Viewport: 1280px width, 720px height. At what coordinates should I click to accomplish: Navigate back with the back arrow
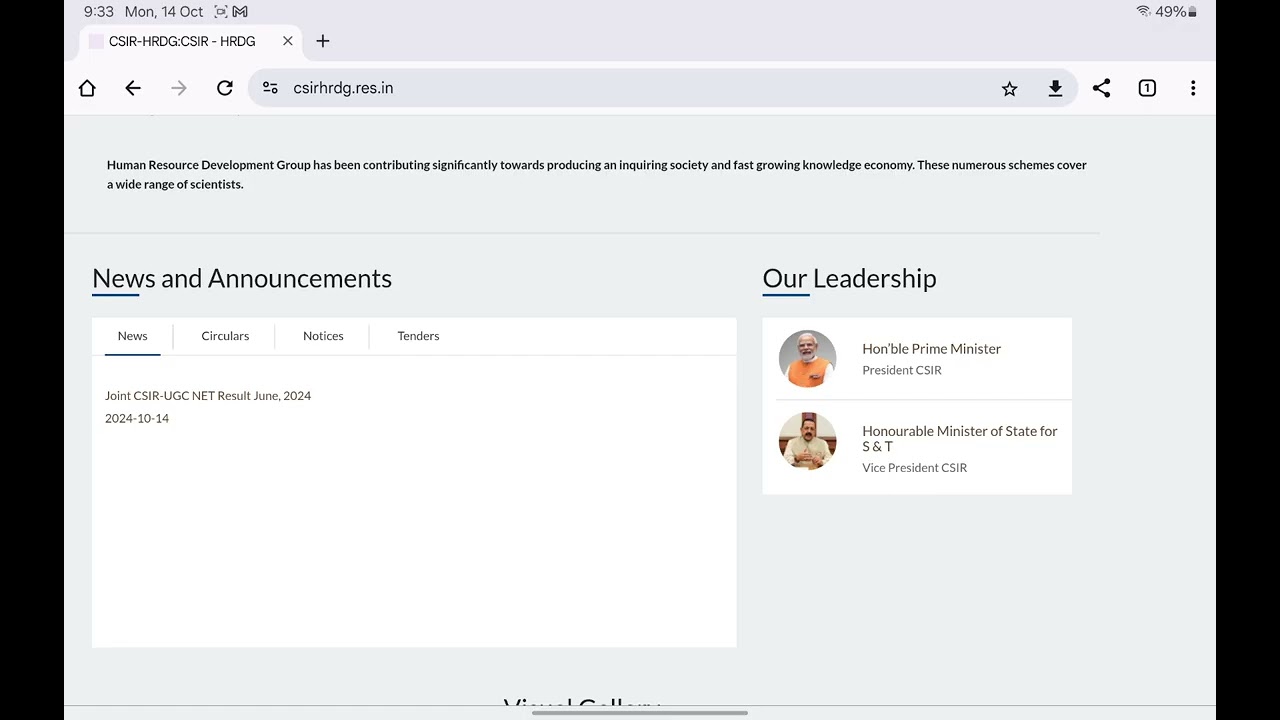click(x=133, y=88)
